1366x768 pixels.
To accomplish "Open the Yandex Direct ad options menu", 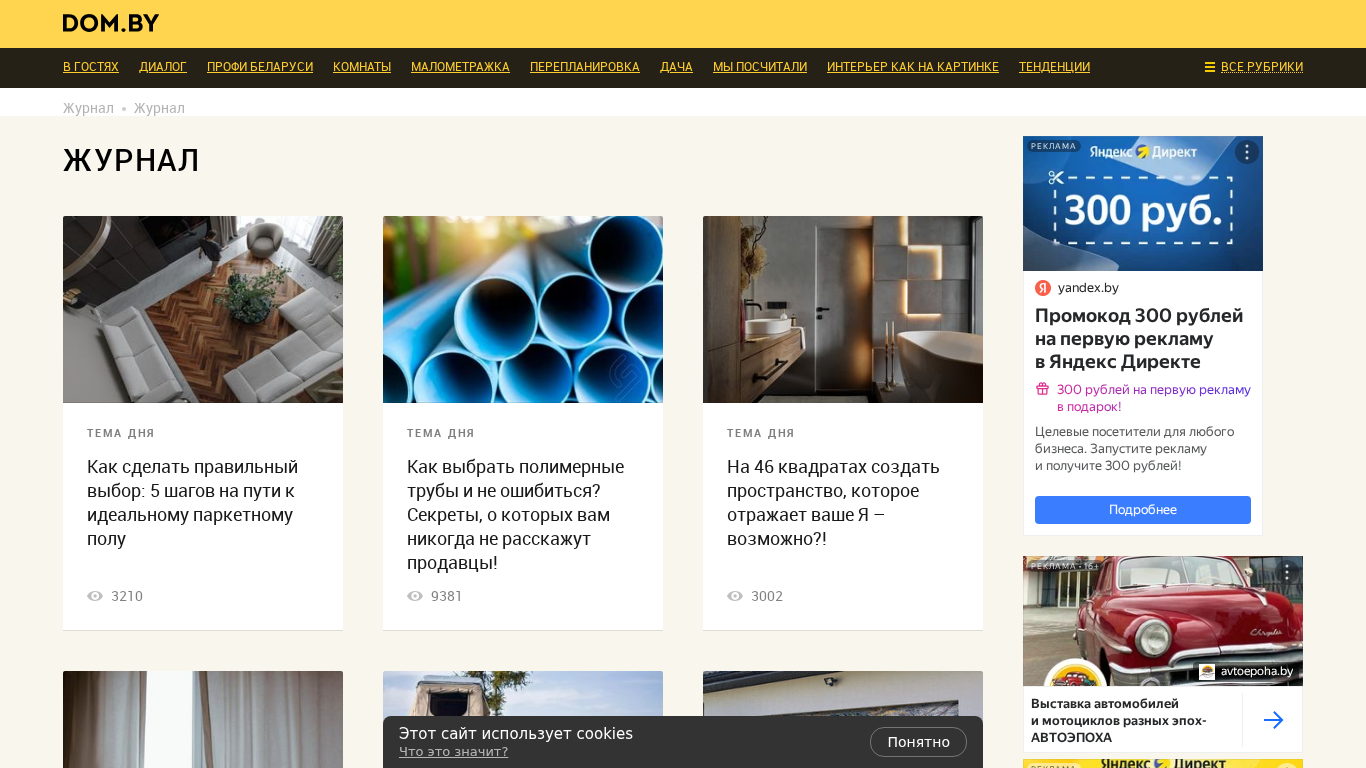I will [x=1246, y=152].
